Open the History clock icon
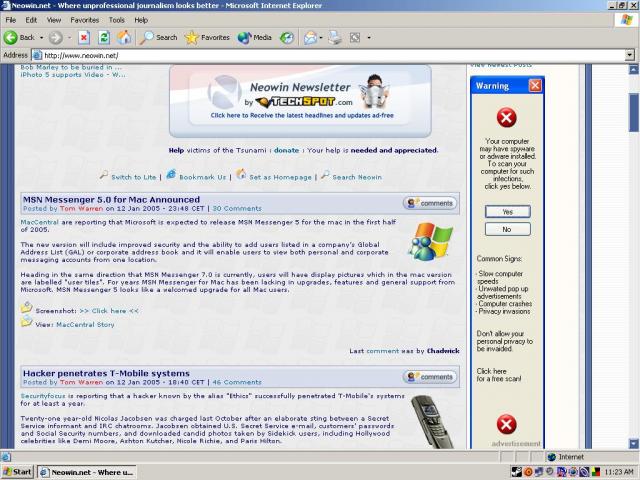 [287, 38]
